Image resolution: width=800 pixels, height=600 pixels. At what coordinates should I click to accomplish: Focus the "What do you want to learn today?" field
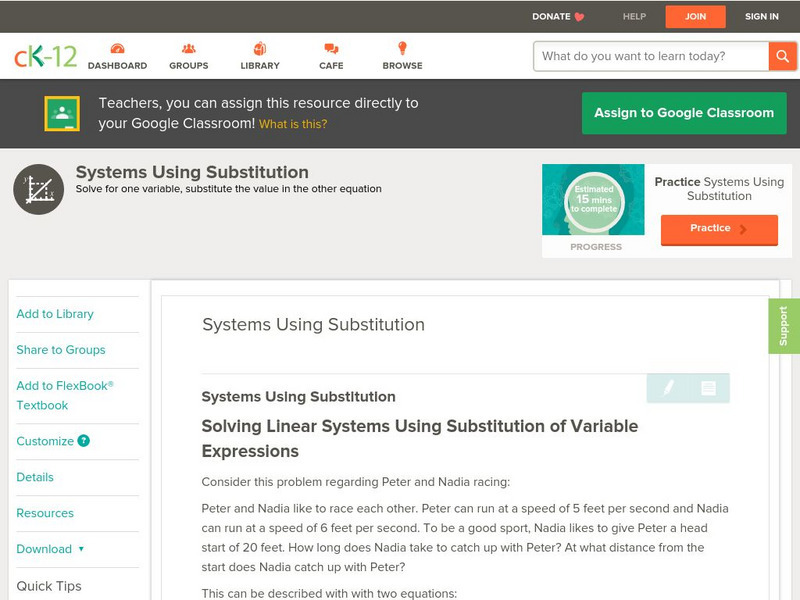click(651, 56)
